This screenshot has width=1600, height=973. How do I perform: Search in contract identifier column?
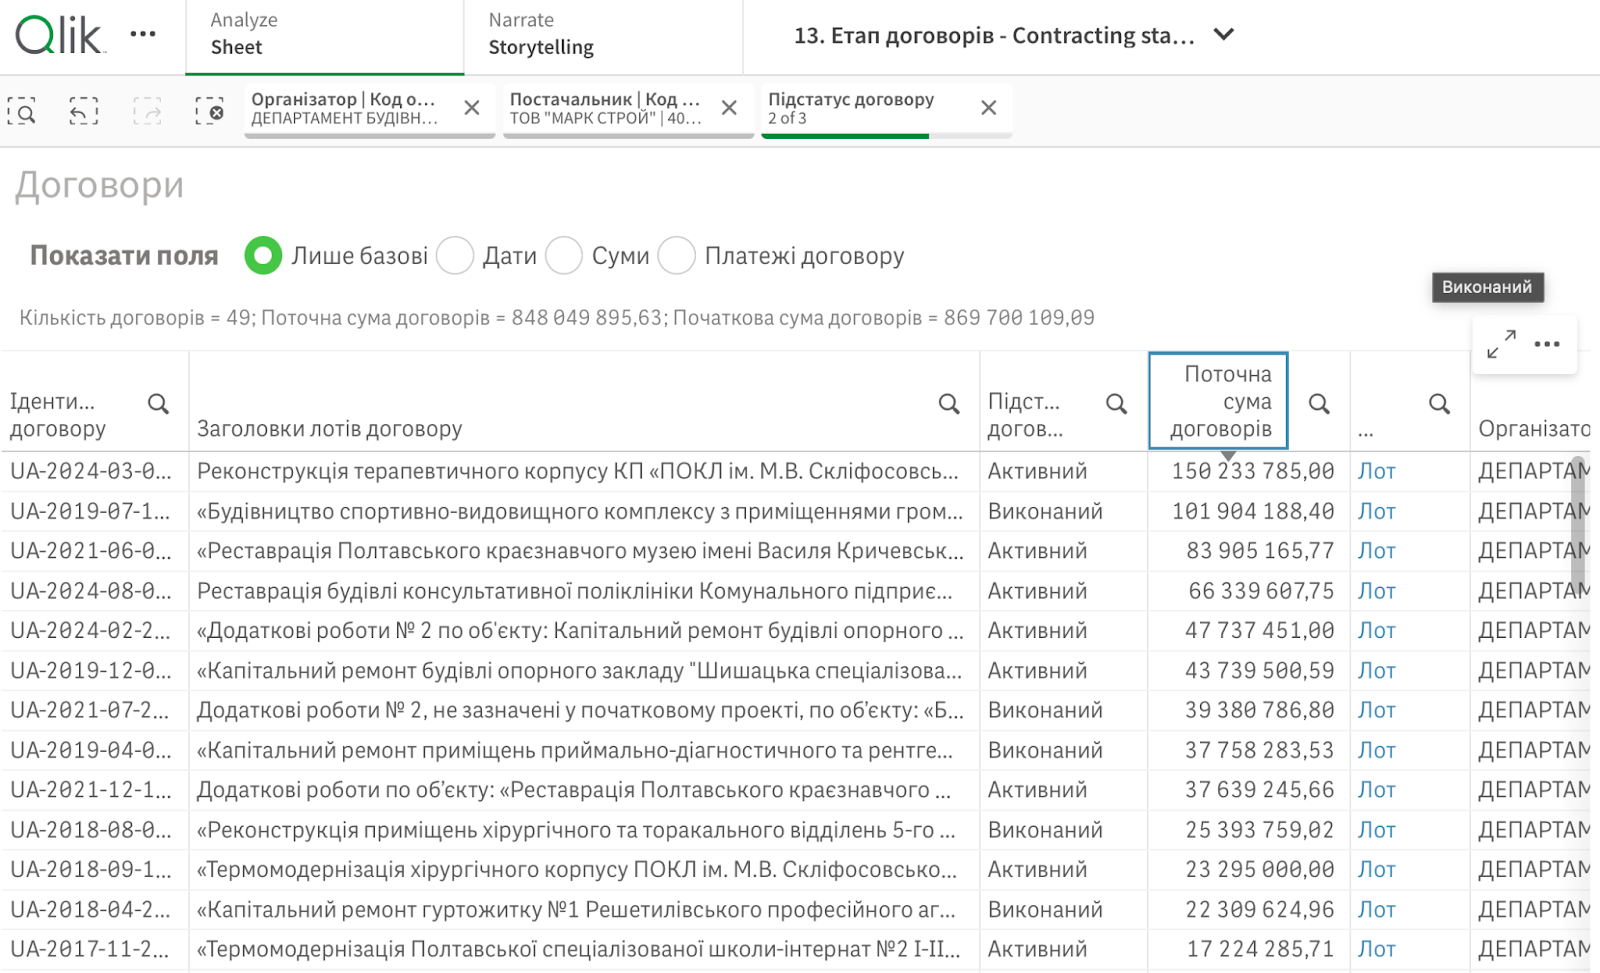pos(158,404)
